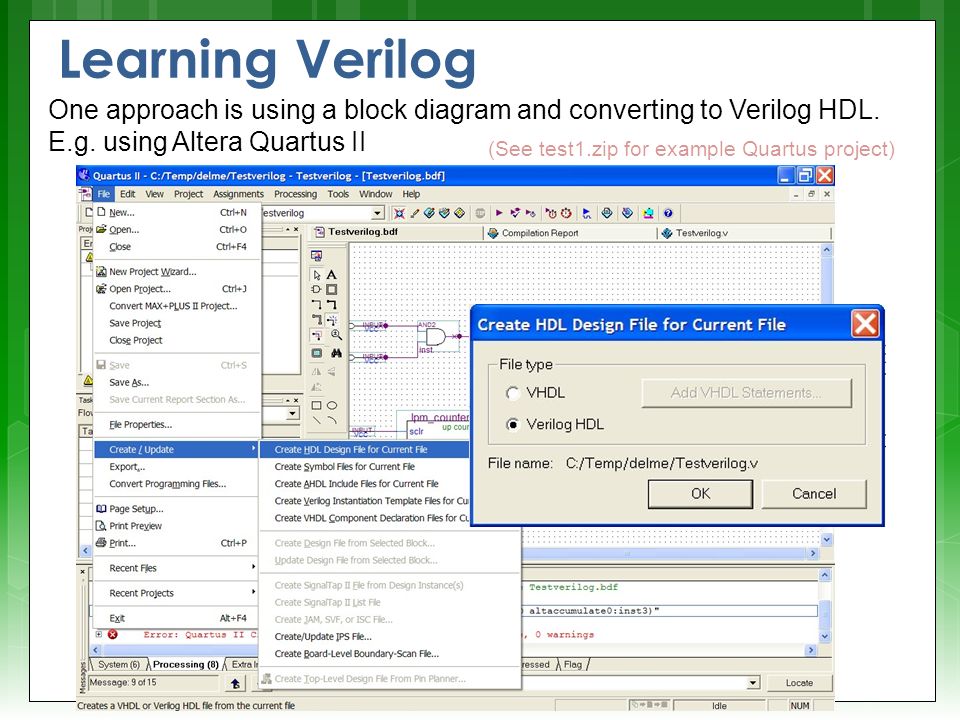The image size is (960, 720).
Task: Open the Flow combo box dropdown
Action: (293, 414)
